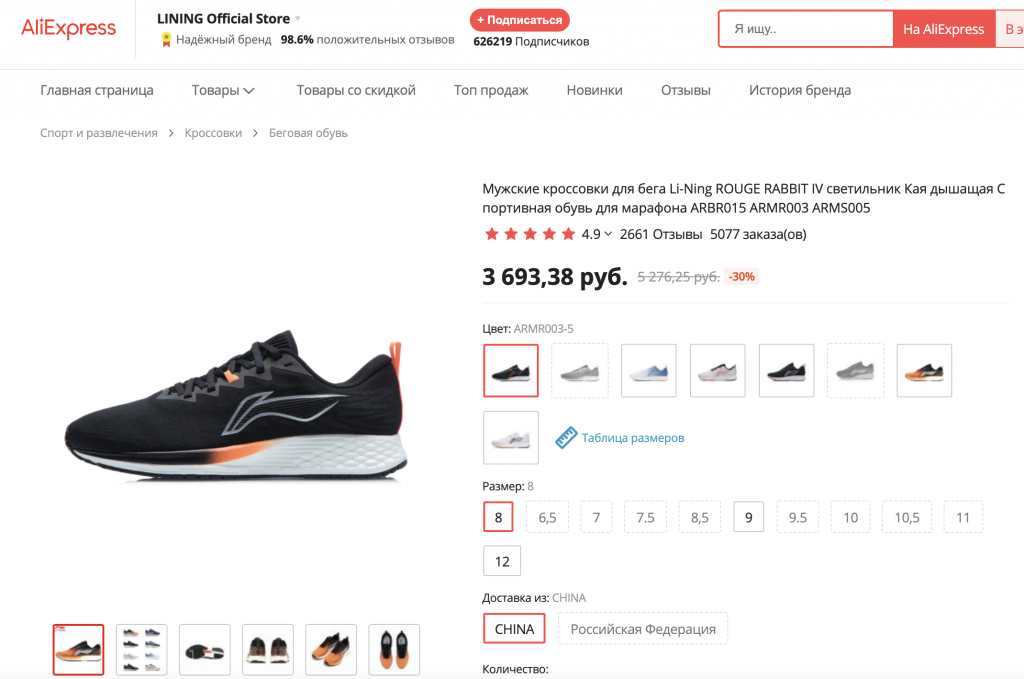Viewport: 1024px width, 679px height.
Task: Click the size chart ruler icon
Action: pos(567,437)
